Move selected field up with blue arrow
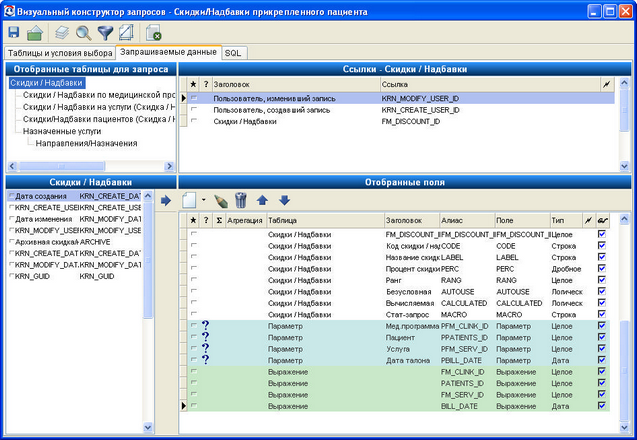The height and width of the screenshot is (440, 637). 262,200
